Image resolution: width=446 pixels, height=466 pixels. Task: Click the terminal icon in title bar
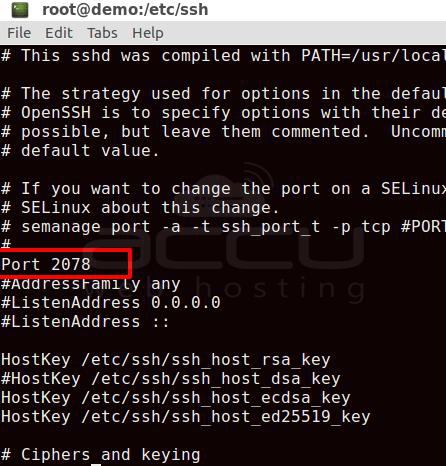click(20, 10)
